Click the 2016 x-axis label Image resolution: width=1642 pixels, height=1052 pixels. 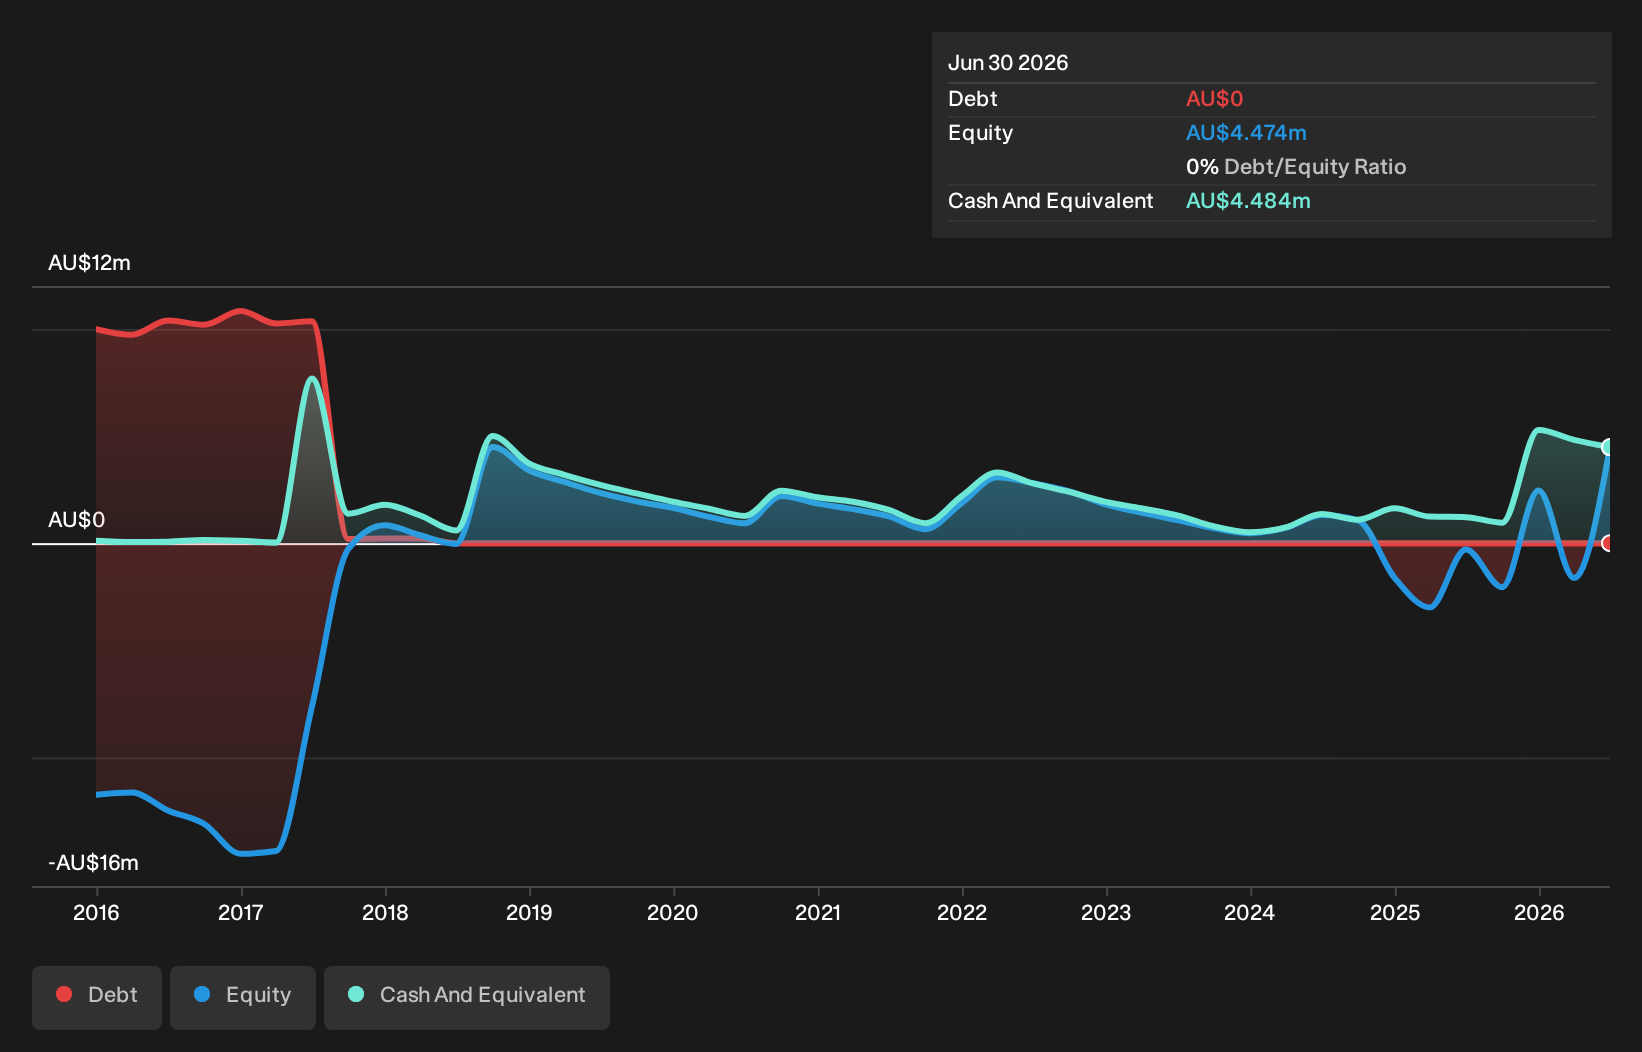pyautogui.click(x=96, y=913)
